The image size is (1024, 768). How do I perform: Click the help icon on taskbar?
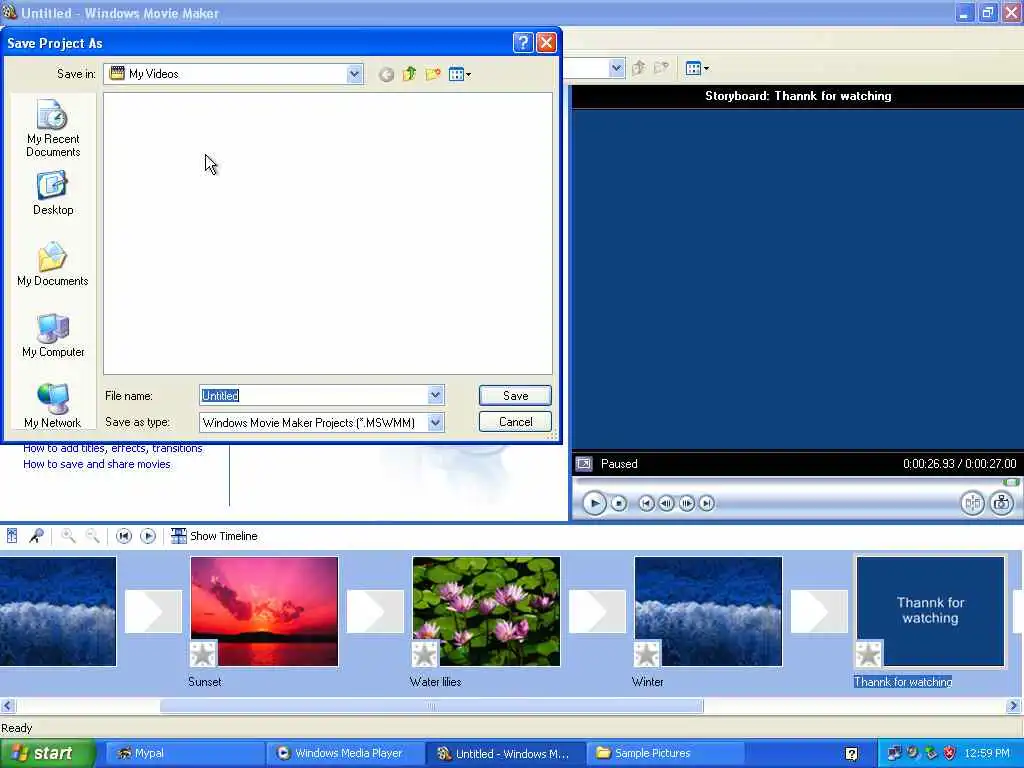point(852,754)
